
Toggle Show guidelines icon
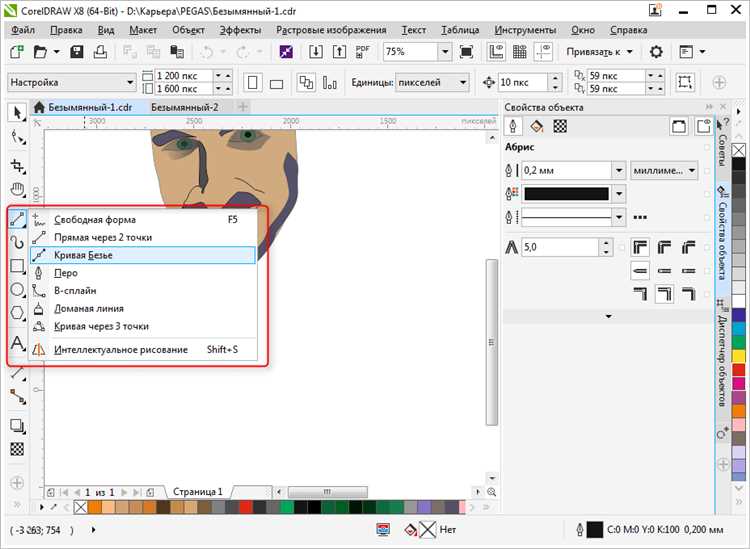click(544, 52)
